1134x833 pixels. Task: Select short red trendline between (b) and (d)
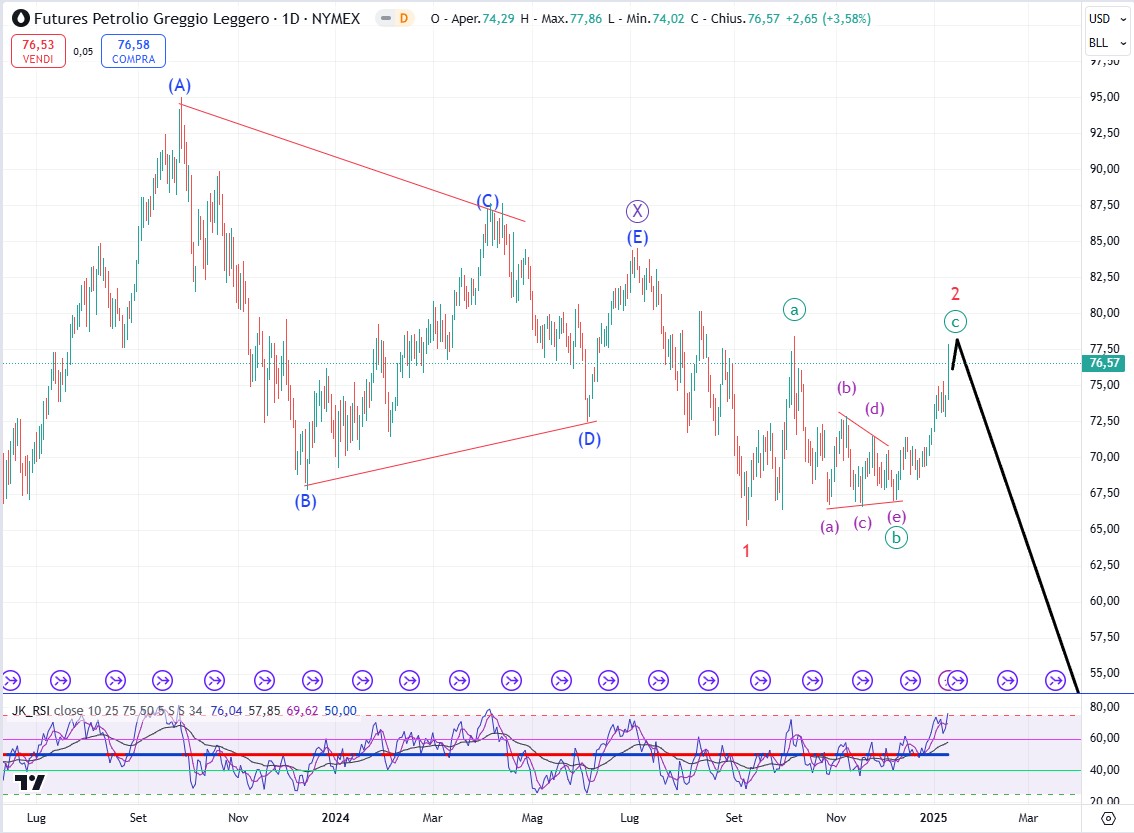[x=864, y=430]
